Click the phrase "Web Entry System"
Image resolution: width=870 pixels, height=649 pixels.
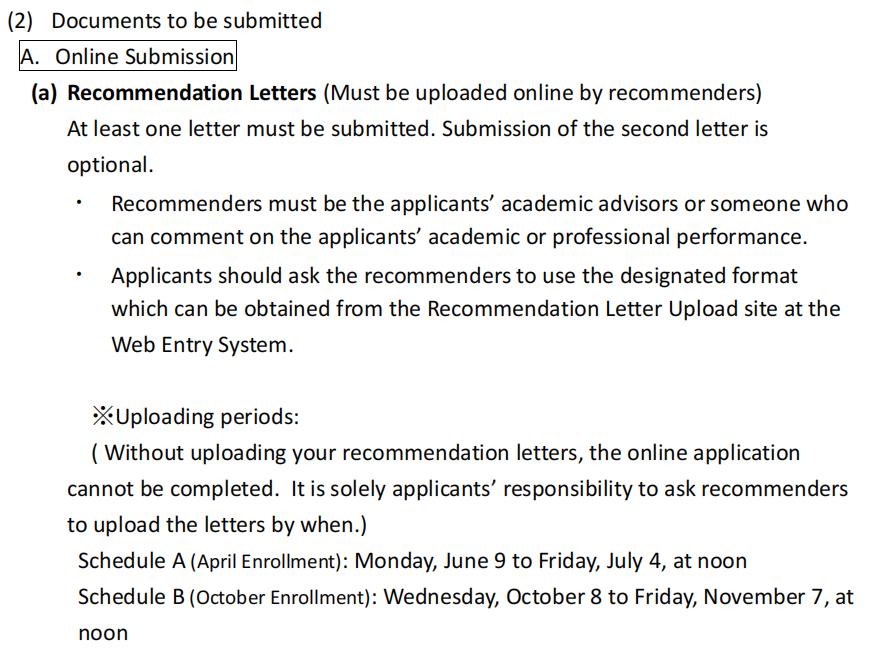point(200,344)
